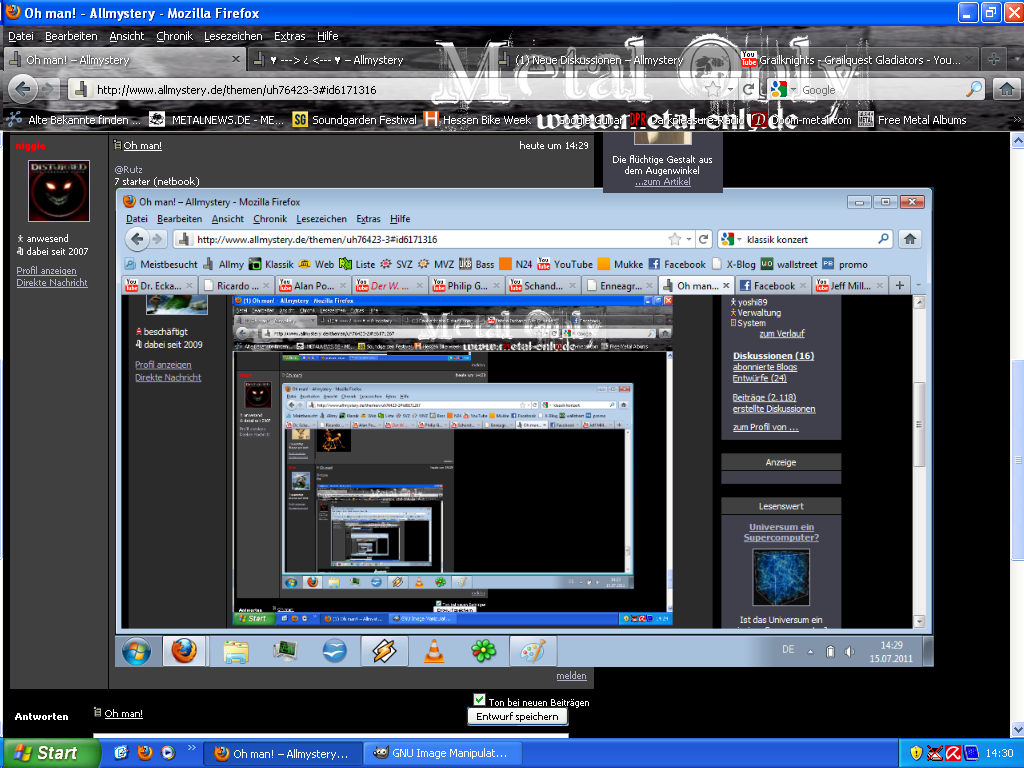Click the ICQ flower icon in embedded taskbar

(x=484, y=651)
